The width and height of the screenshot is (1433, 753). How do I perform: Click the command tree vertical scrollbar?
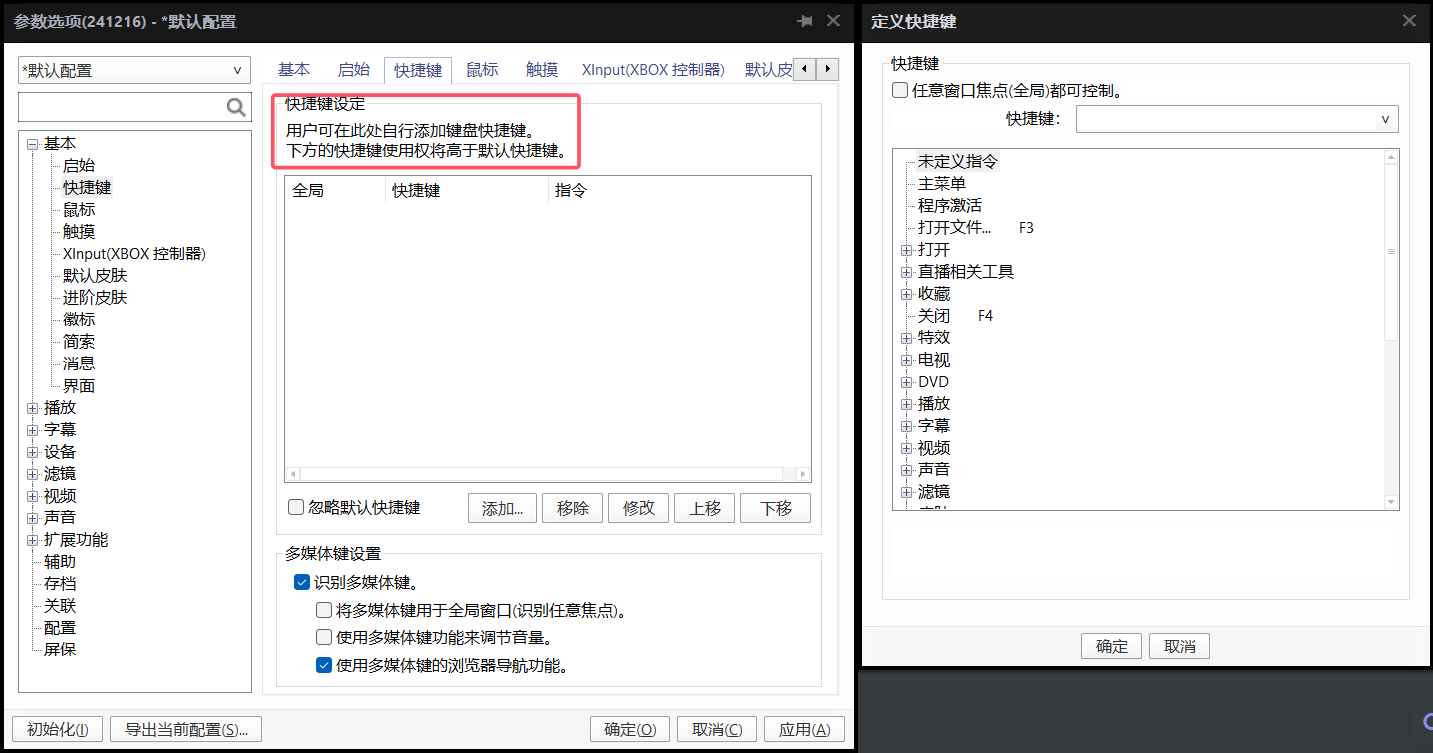tap(1390, 300)
